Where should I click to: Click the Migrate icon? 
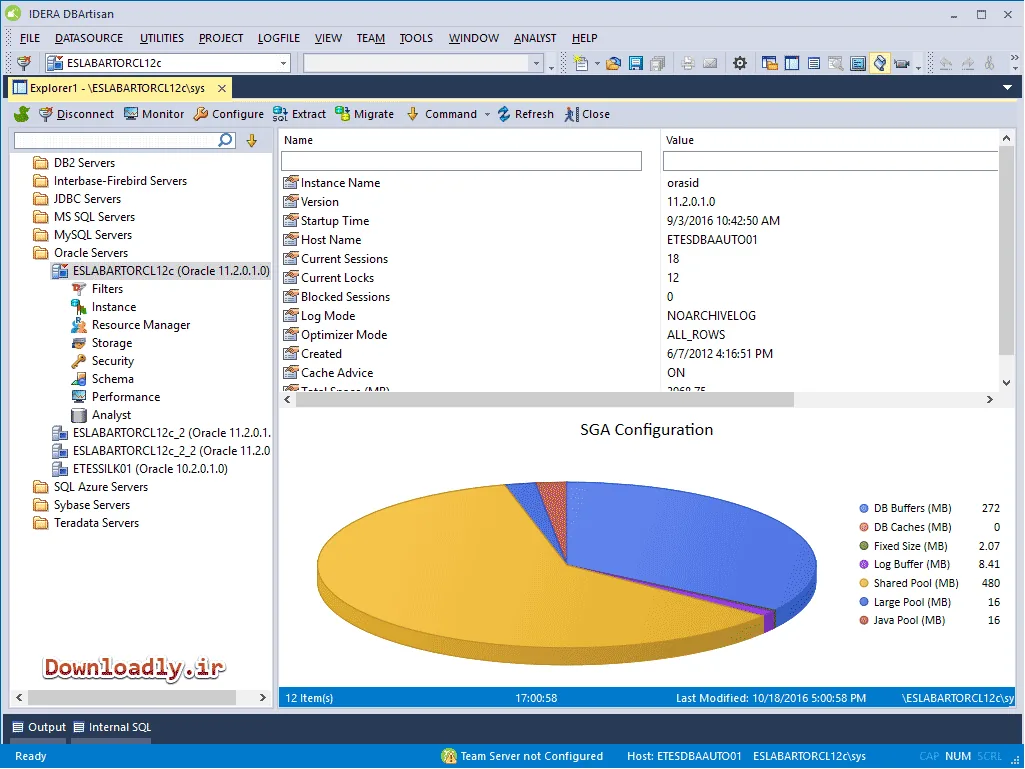[343, 114]
